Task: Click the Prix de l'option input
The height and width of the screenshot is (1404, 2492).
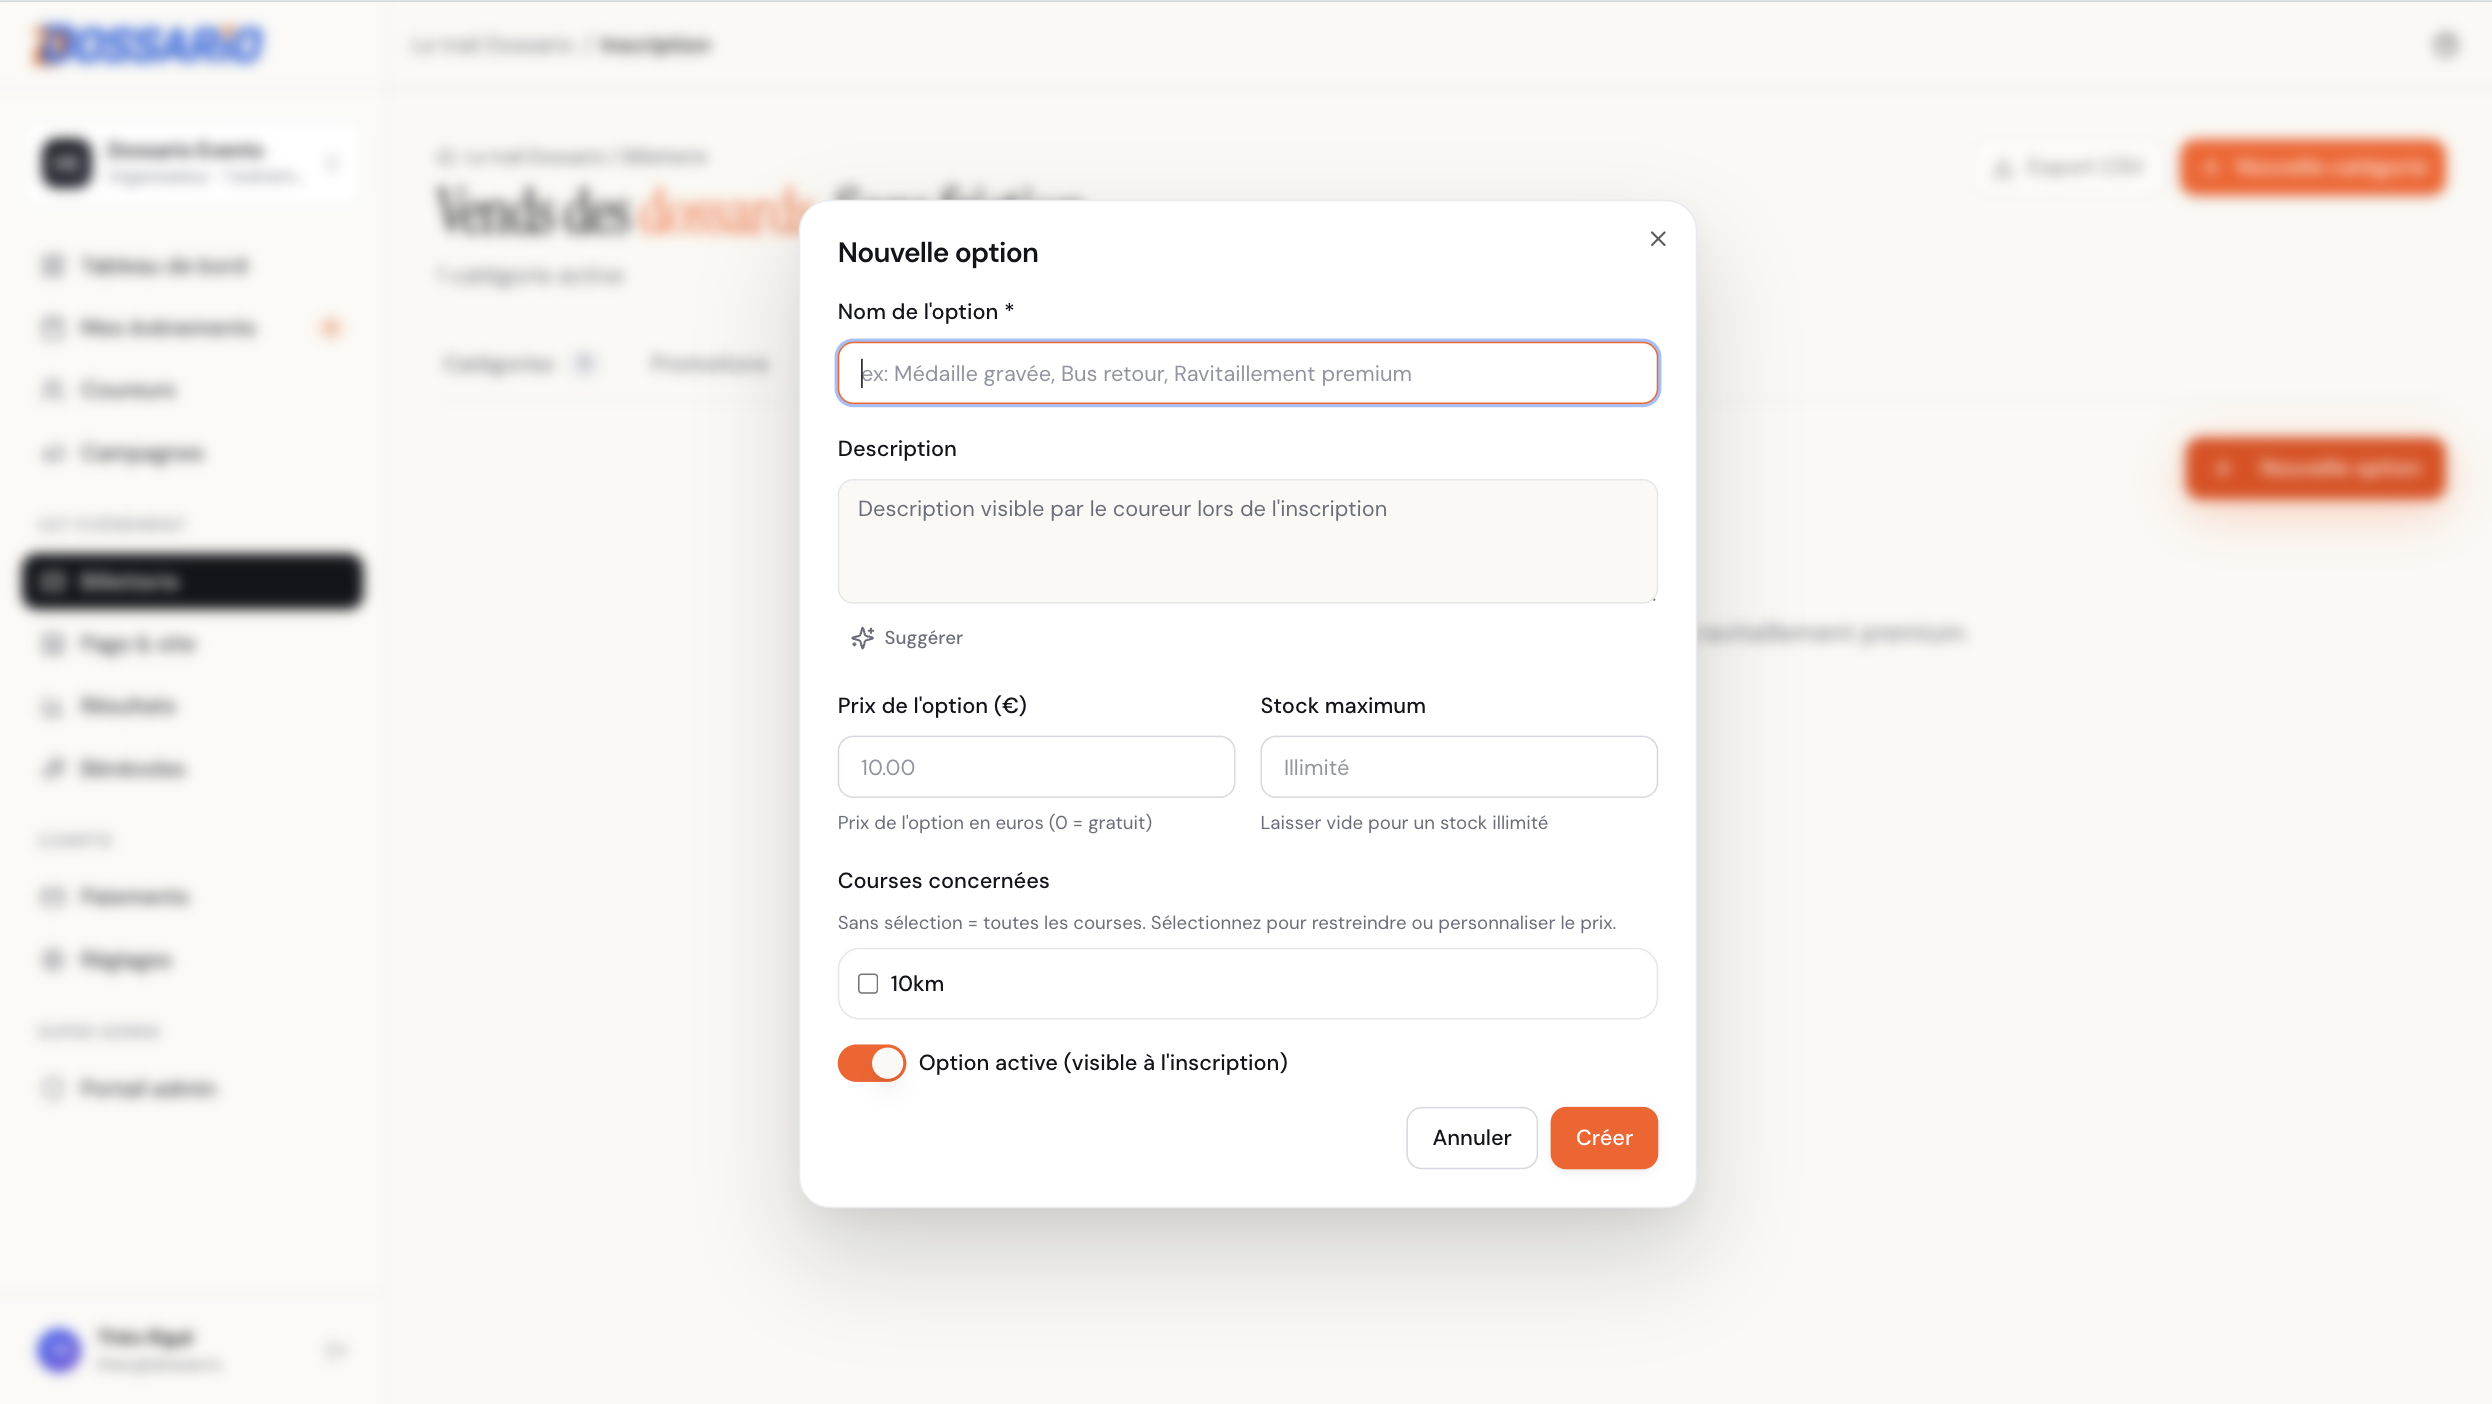Action: click(x=1036, y=767)
